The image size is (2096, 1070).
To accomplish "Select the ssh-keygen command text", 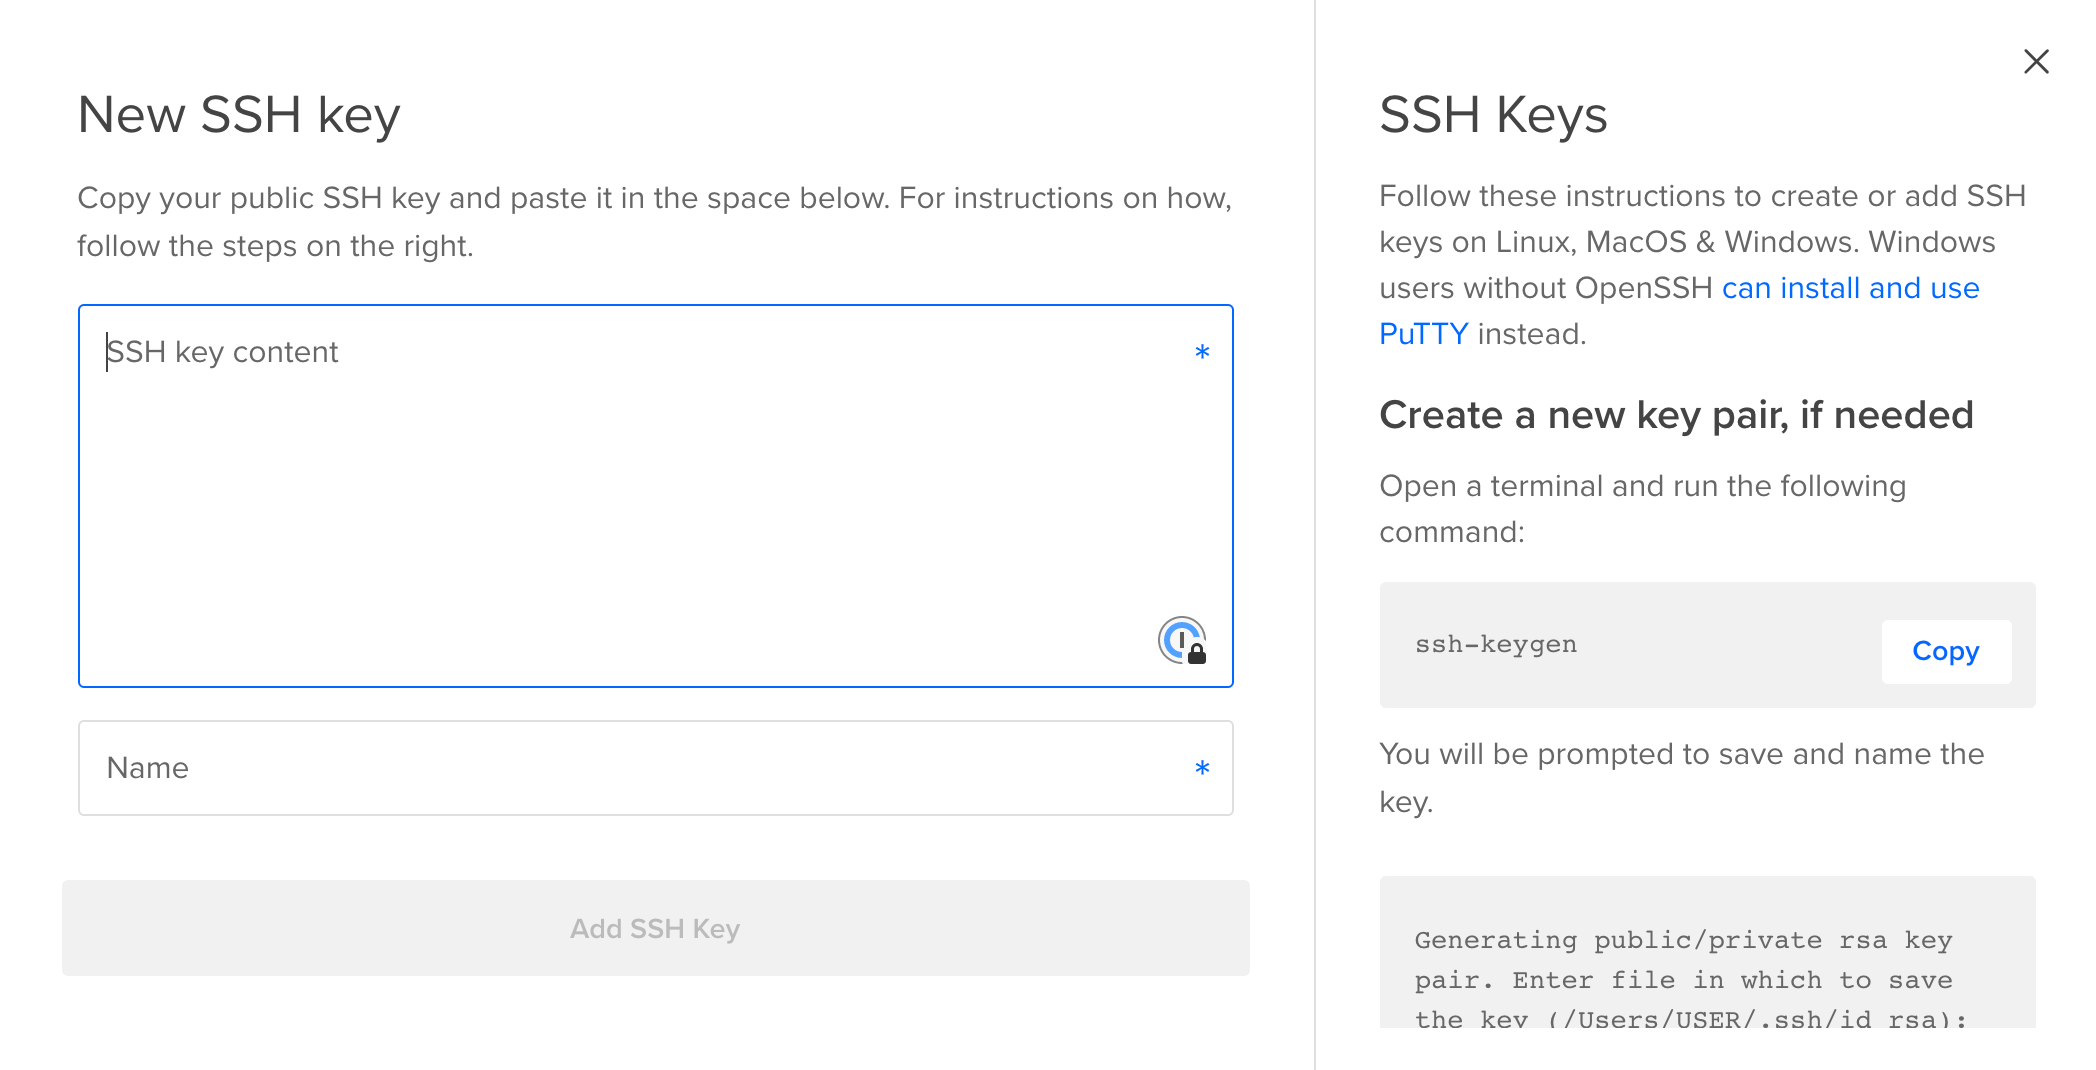I will point(1495,645).
